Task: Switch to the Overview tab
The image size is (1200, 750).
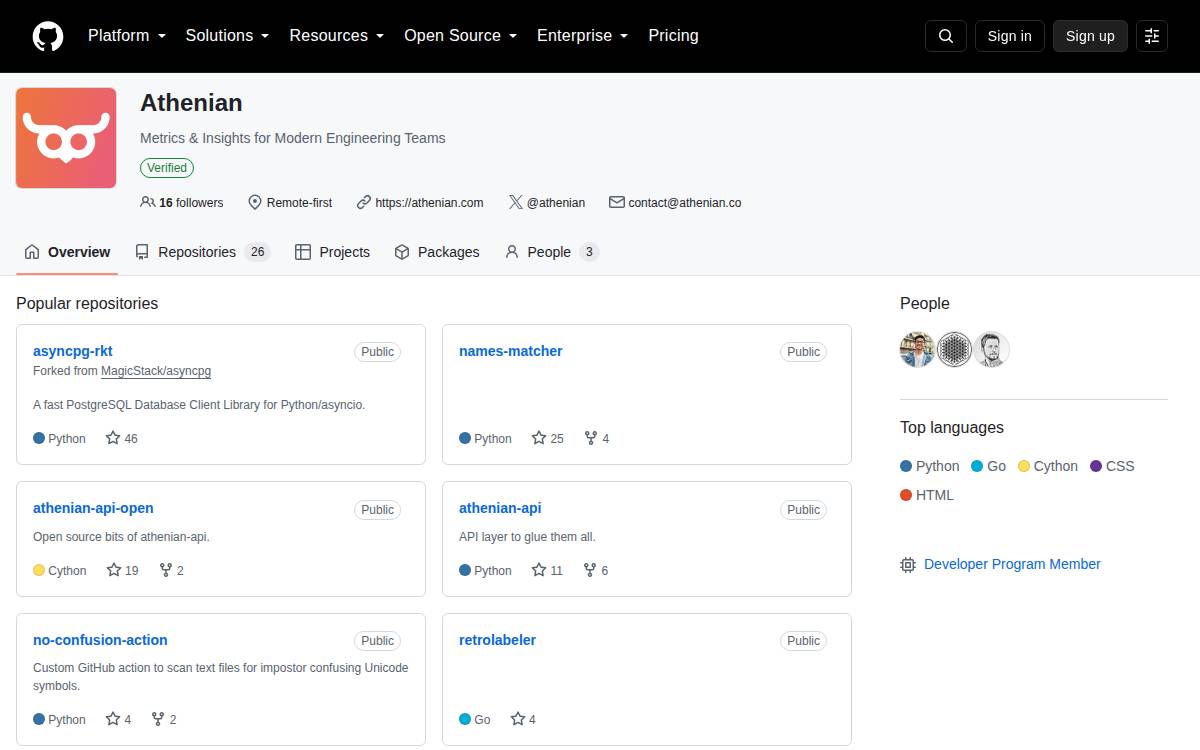Action: (x=67, y=252)
